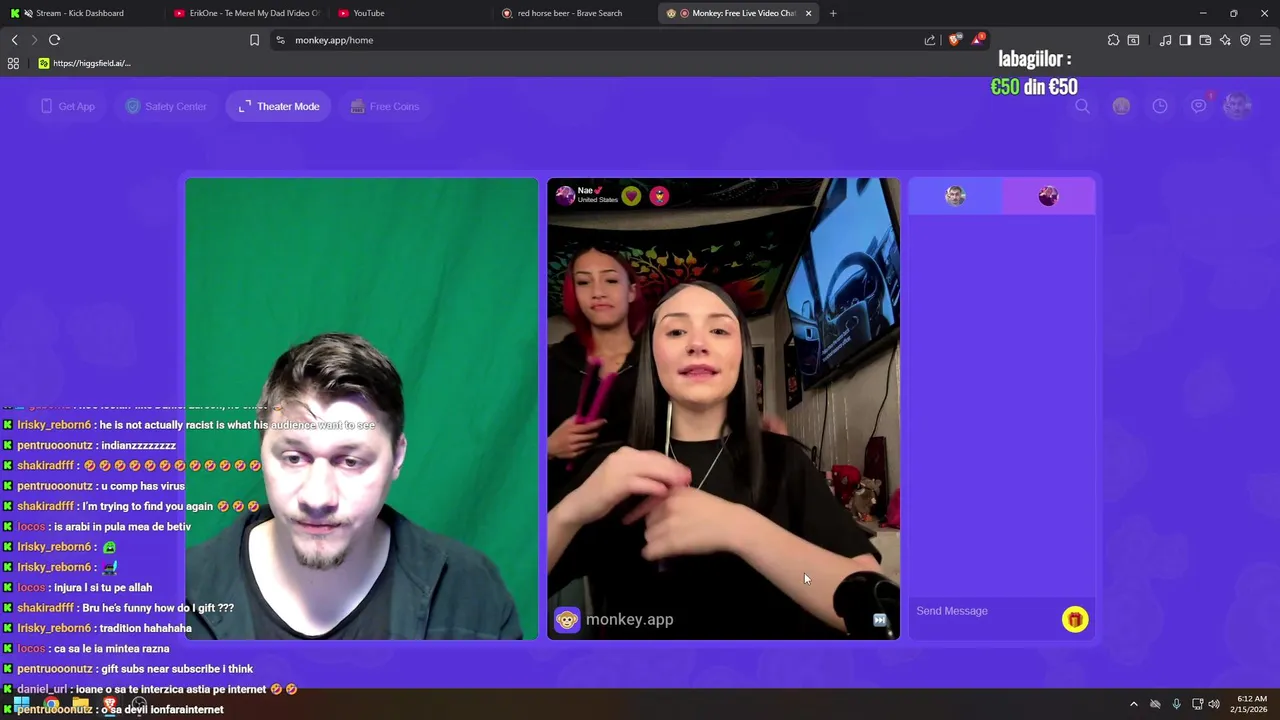Open the Get App menu item
Screen dimensions: 1280x720
point(68,106)
